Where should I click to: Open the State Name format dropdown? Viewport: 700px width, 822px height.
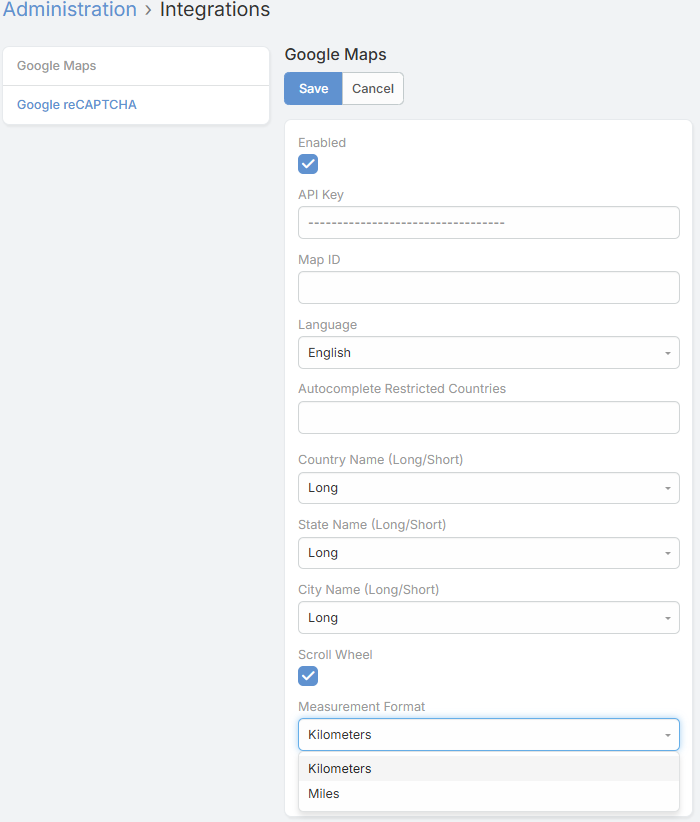pyautogui.click(x=488, y=553)
